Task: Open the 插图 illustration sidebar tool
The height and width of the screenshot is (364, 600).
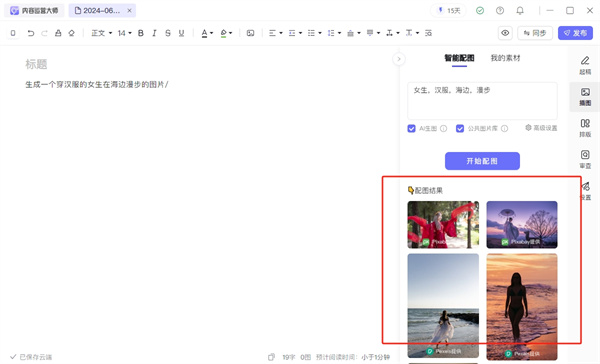Action: coord(585,97)
